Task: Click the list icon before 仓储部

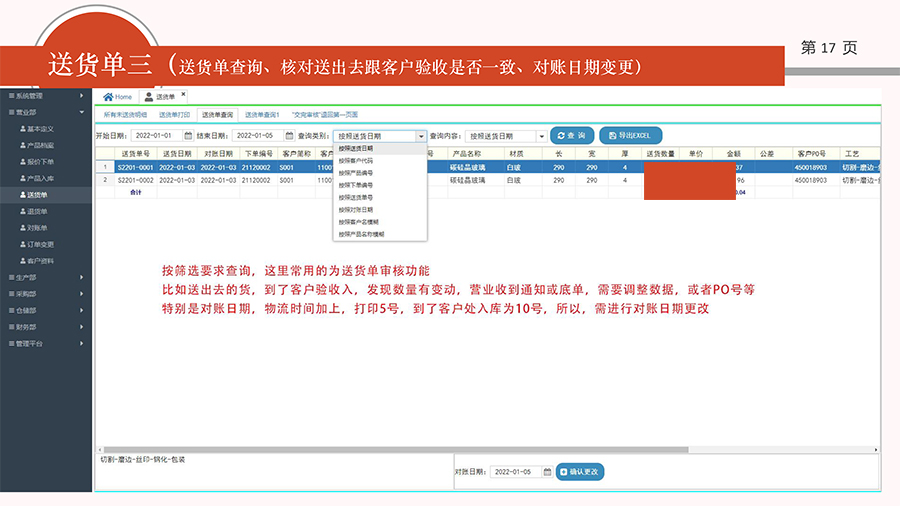Action: 11,310
